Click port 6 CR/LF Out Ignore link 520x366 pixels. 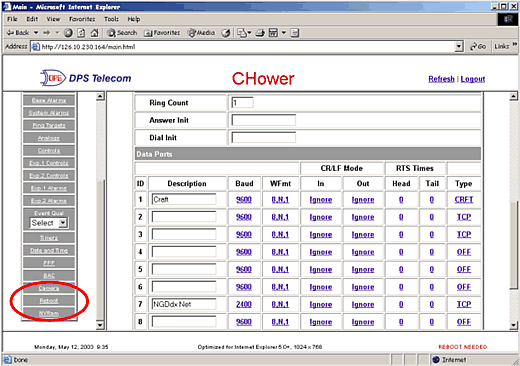click(x=363, y=287)
